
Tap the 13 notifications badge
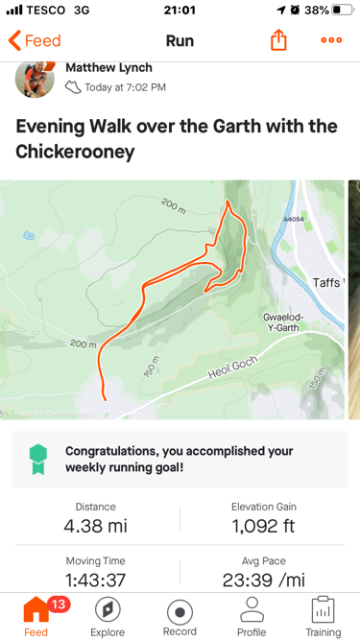59,604
